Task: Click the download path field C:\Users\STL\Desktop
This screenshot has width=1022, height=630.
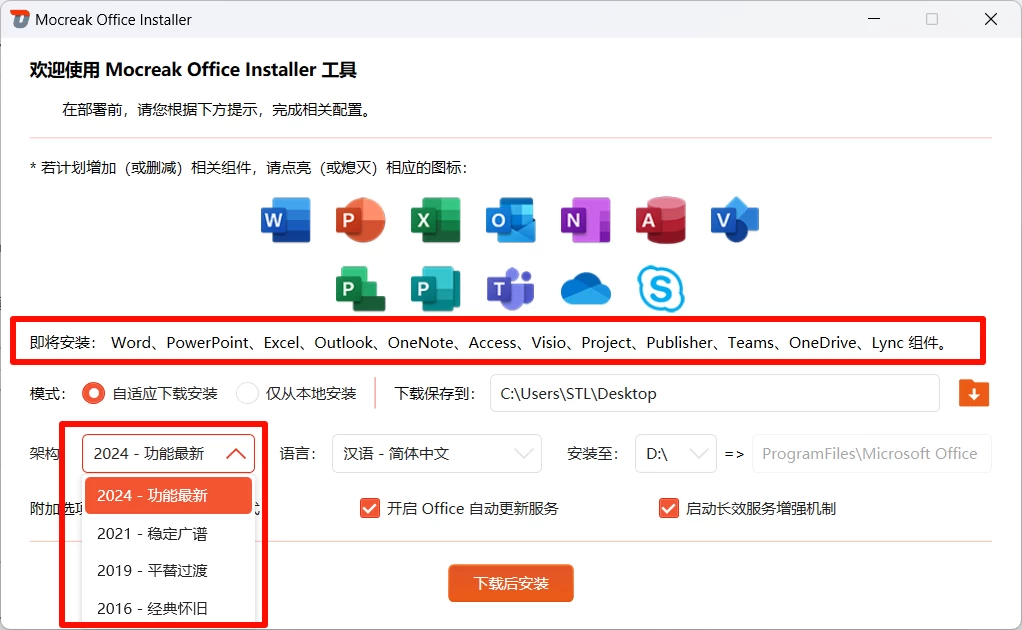Action: click(714, 393)
